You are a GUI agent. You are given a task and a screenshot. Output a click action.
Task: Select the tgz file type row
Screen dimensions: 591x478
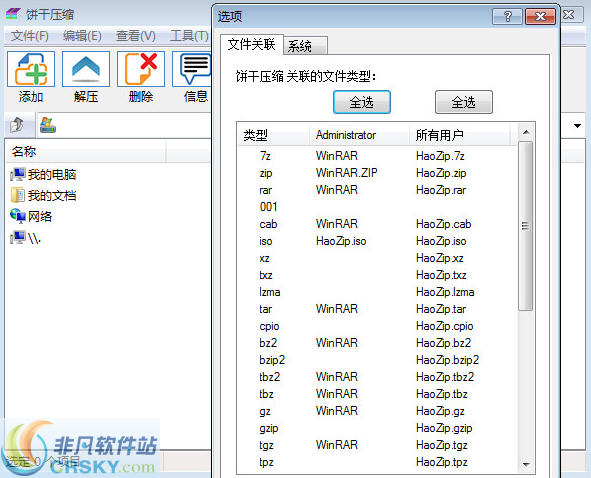coord(378,445)
